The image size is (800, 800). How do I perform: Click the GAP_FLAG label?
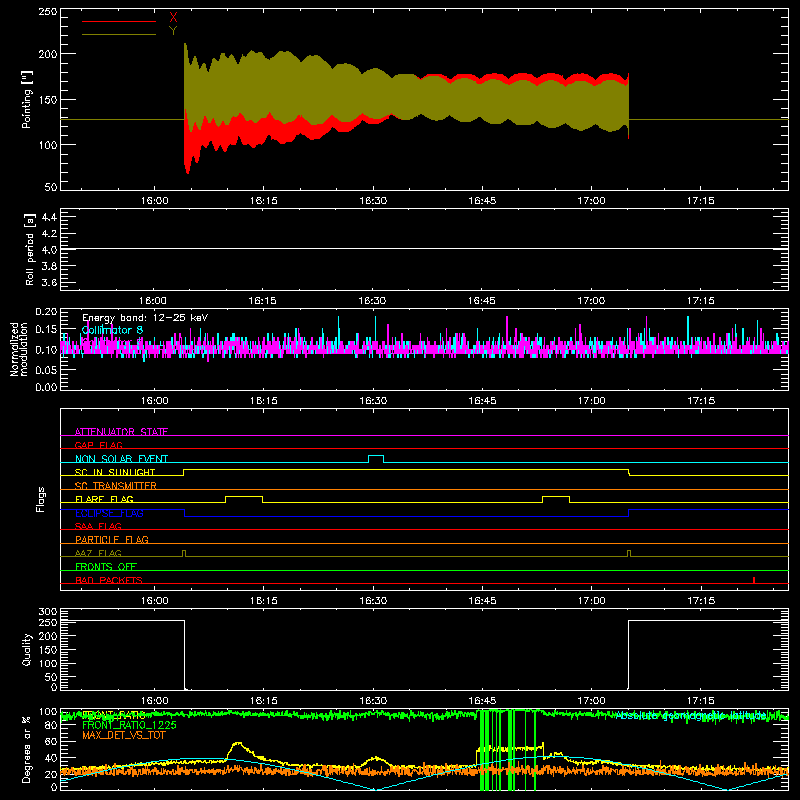[x=98, y=445]
